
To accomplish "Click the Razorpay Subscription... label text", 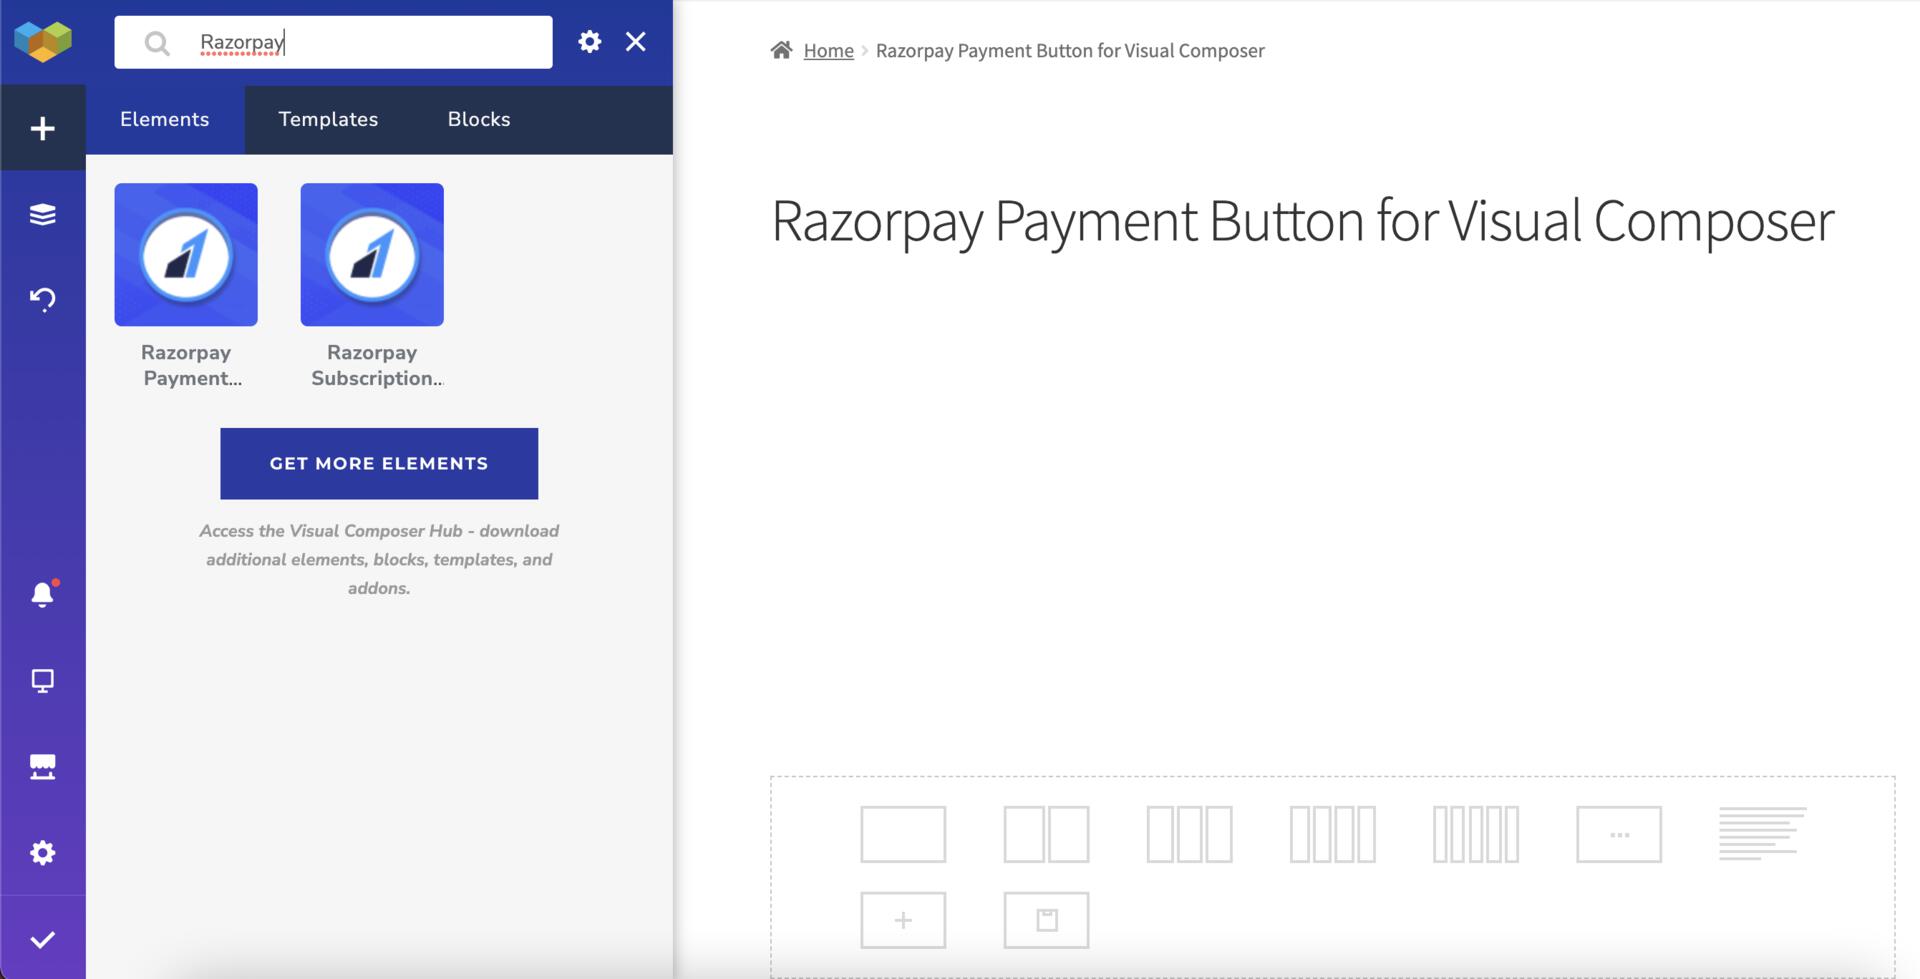I will pyautogui.click(x=376, y=365).
